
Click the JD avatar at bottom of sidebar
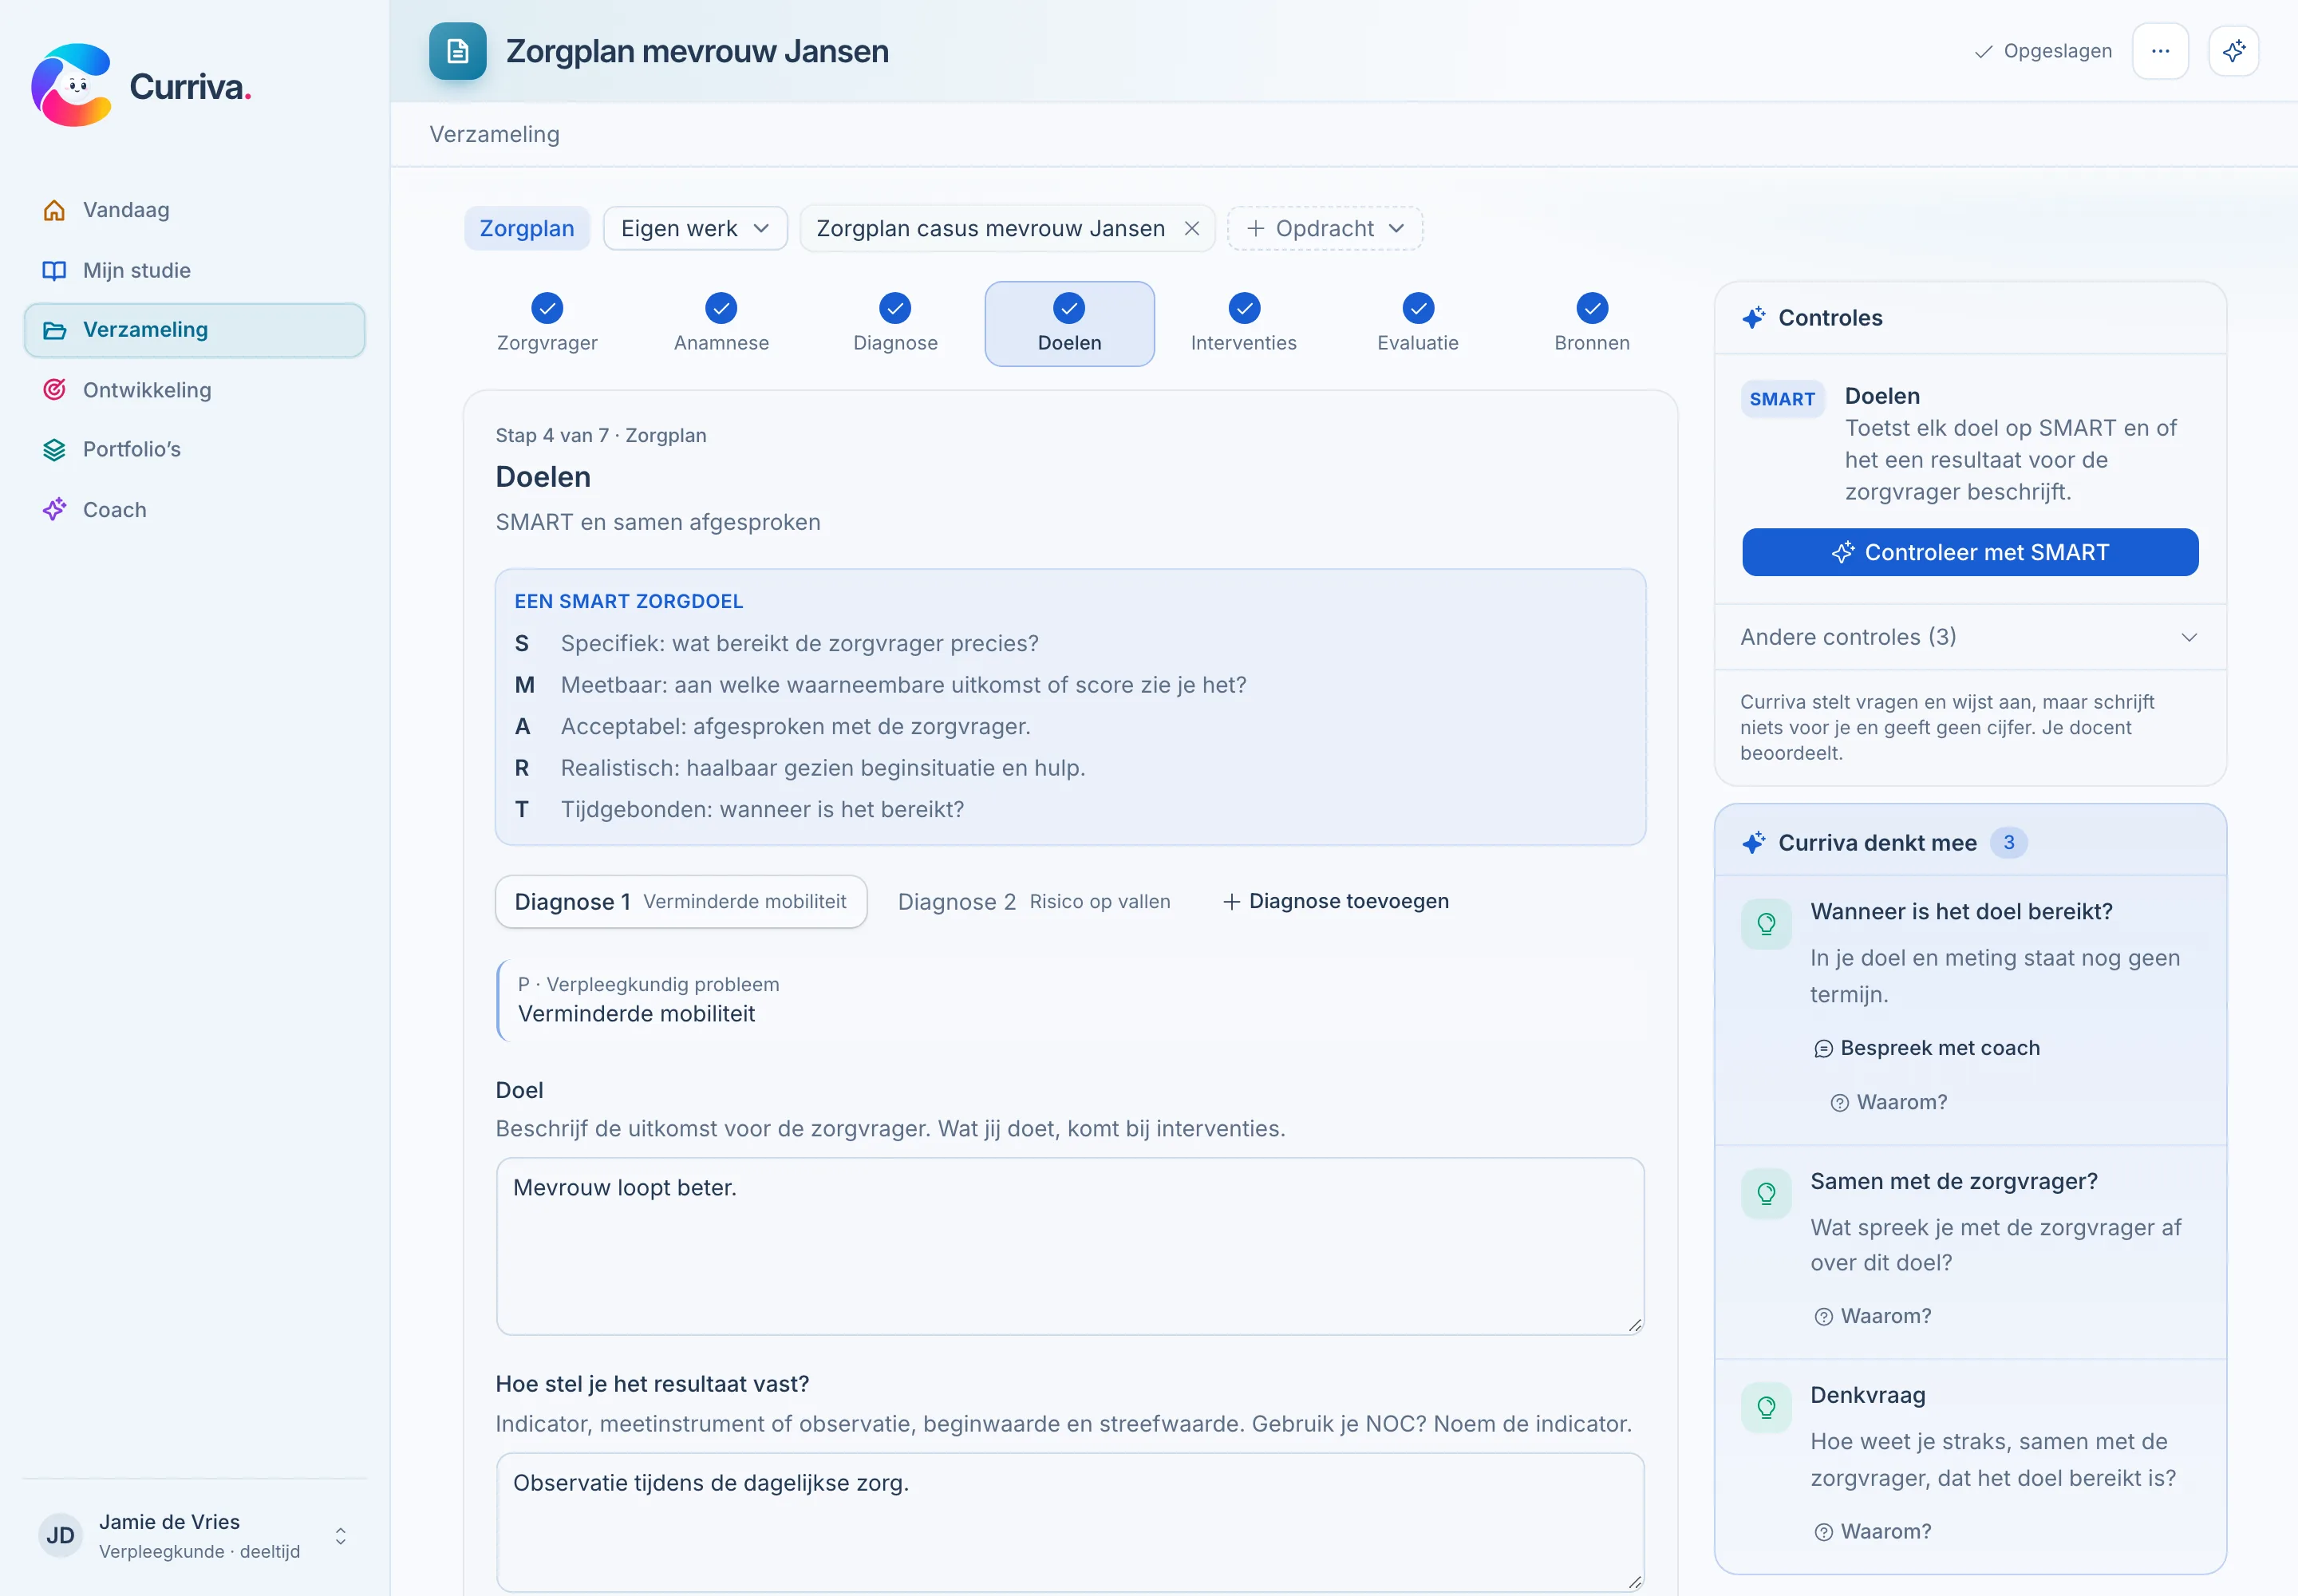tap(60, 1536)
